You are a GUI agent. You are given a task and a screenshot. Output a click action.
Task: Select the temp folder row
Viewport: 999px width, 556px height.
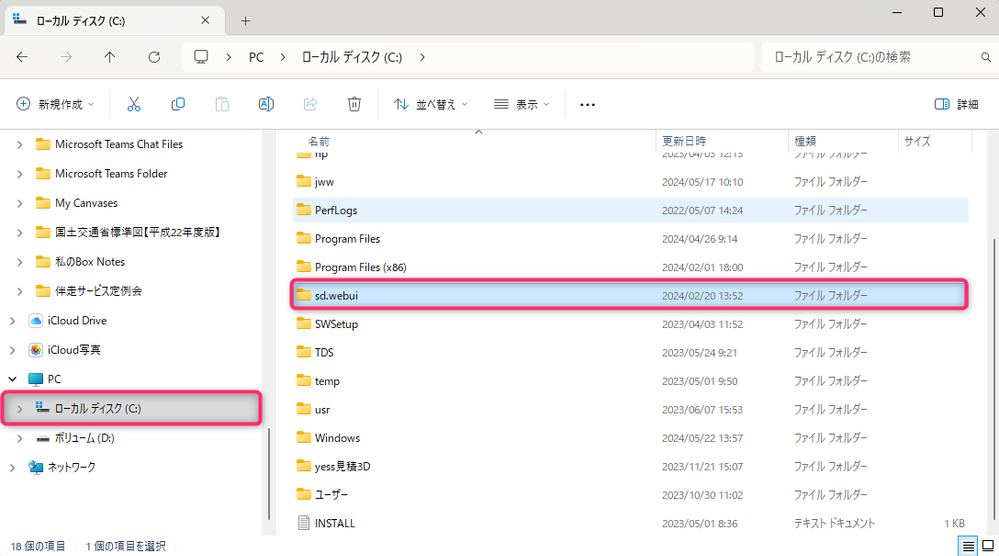631,381
